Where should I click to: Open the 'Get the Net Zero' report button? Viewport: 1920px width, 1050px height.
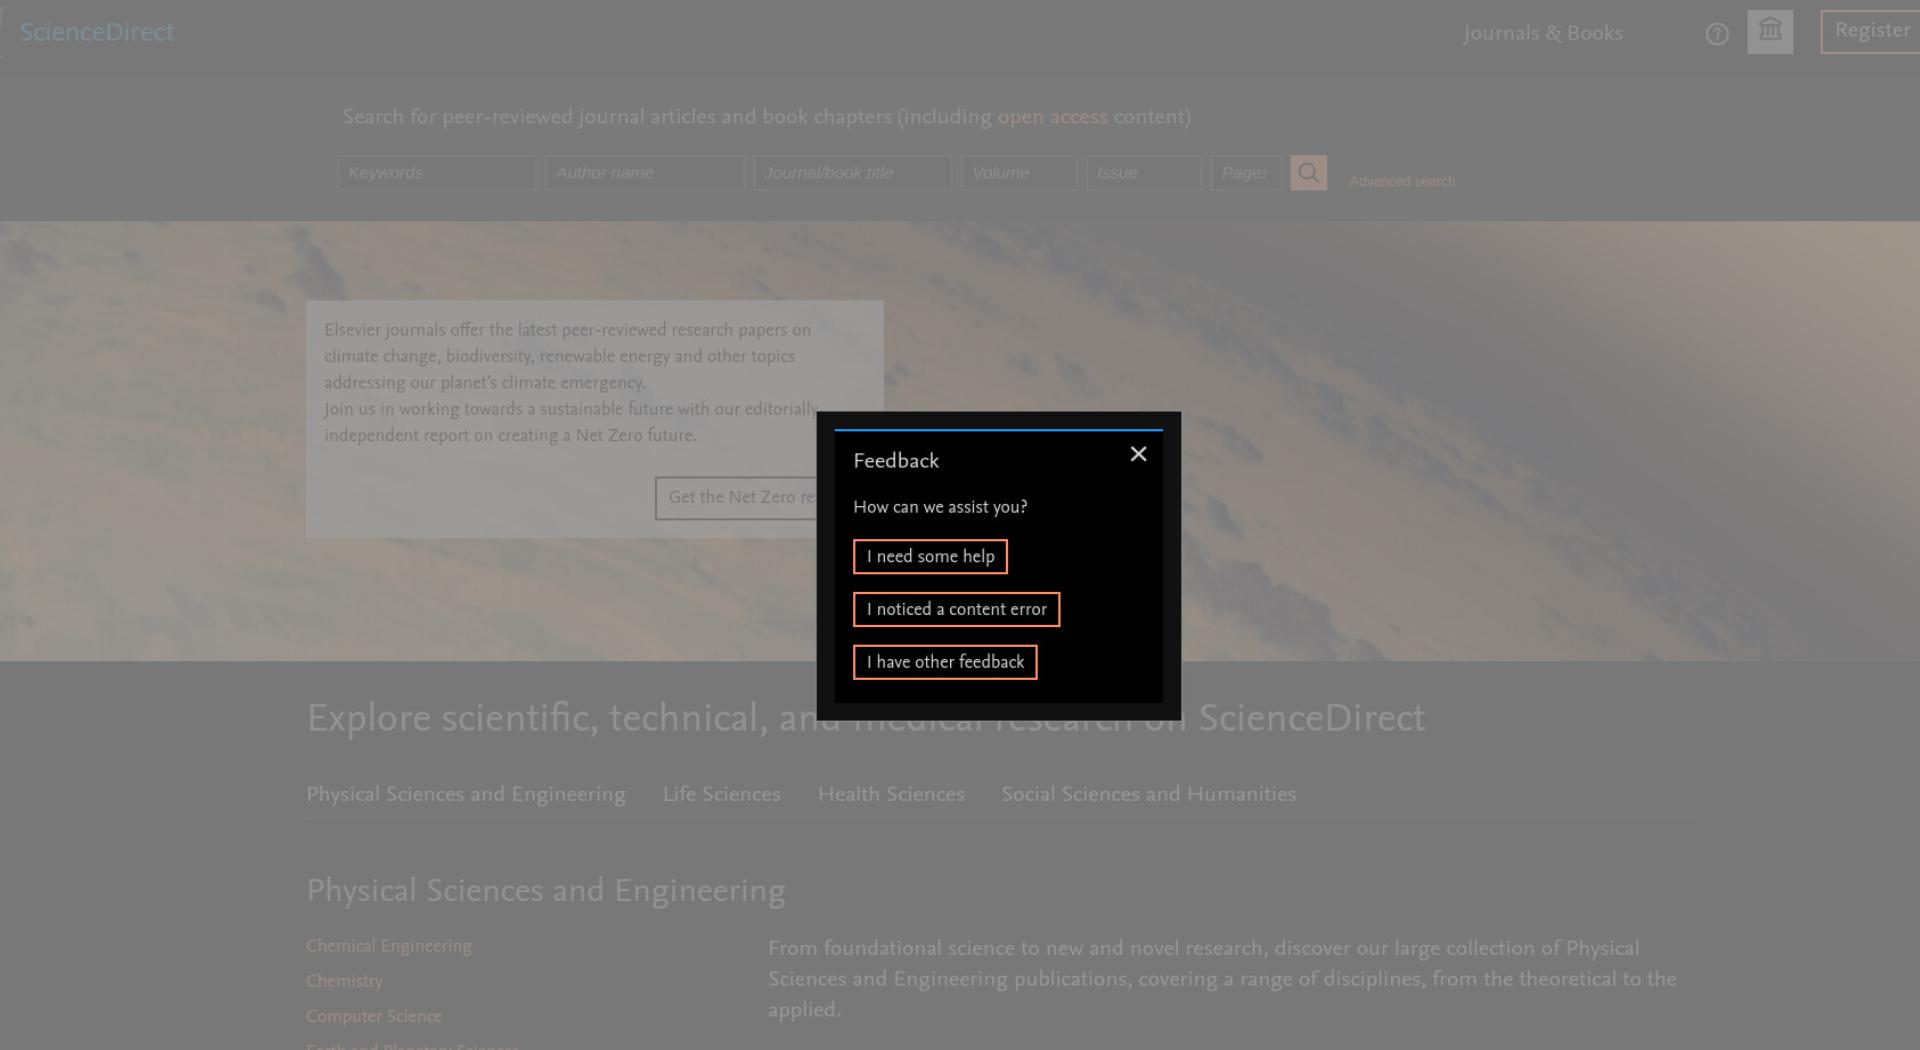pyautogui.click(x=737, y=498)
